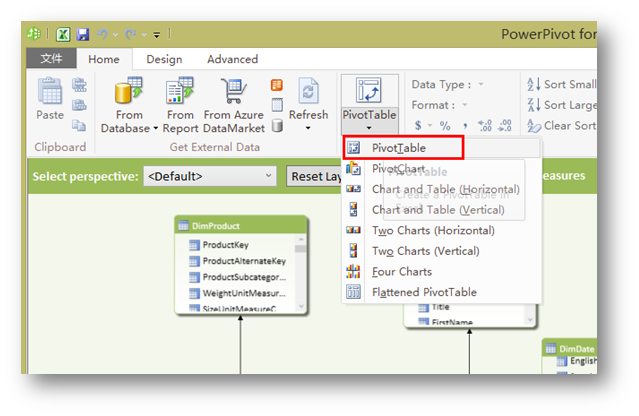This screenshot has height=416, width=639.
Task: Decrease decimal places
Action: point(505,125)
